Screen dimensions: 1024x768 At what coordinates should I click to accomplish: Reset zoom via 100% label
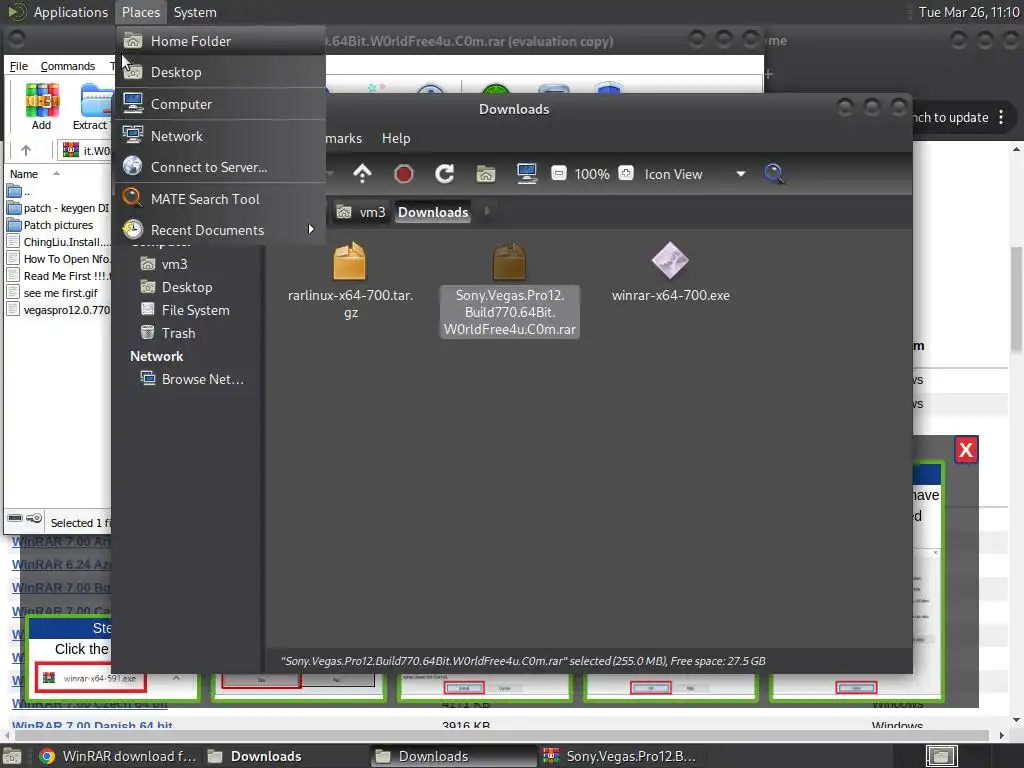(592, 174)
